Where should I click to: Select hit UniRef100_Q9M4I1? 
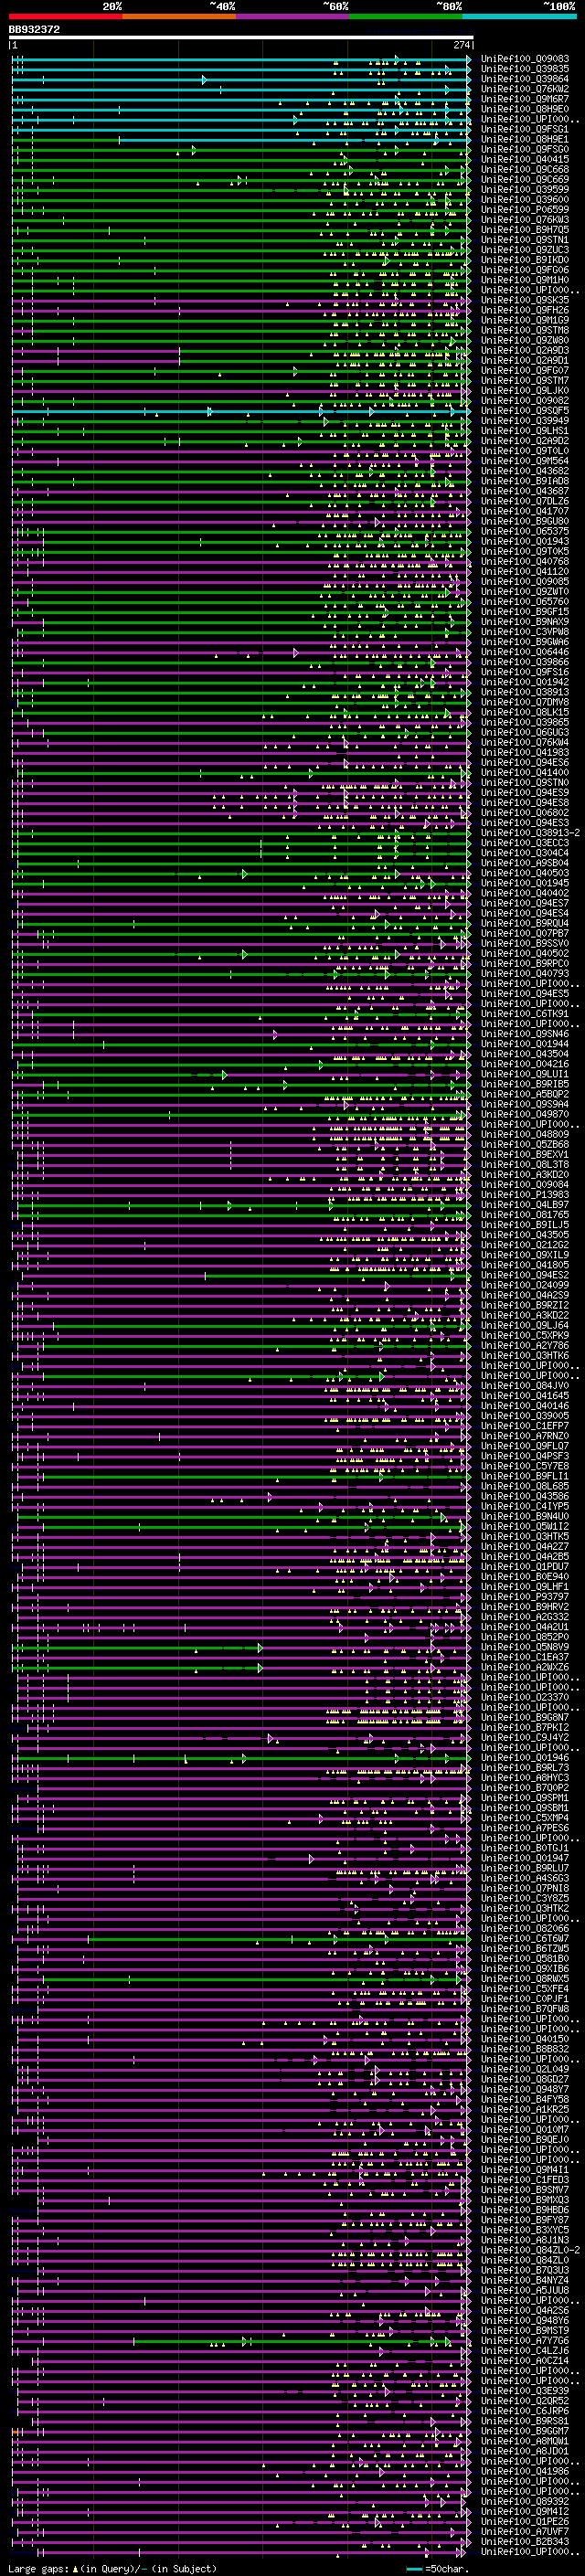pyautogui.click(x=525, y=2168)
